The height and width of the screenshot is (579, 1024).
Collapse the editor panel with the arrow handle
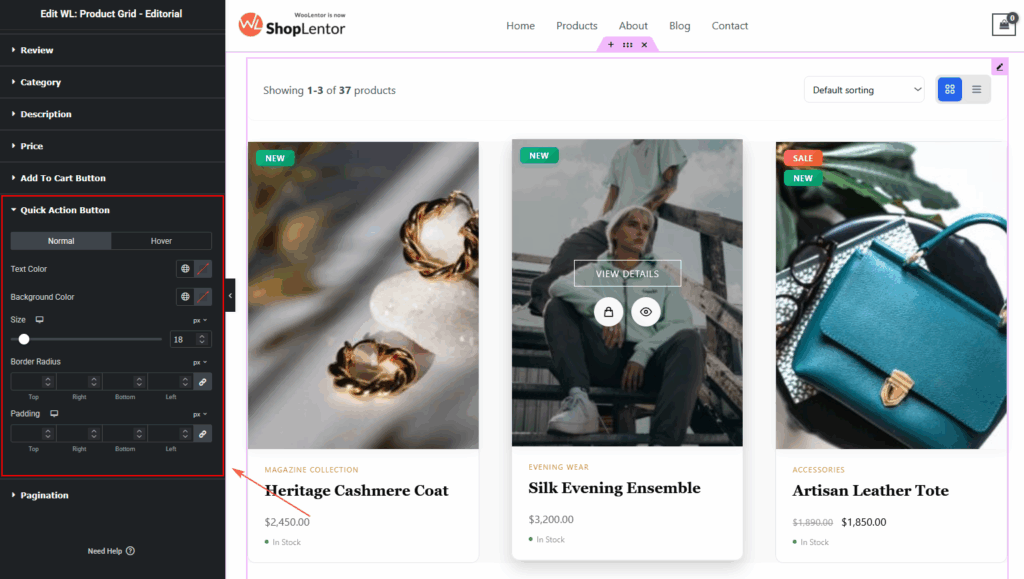pos(230,296)
